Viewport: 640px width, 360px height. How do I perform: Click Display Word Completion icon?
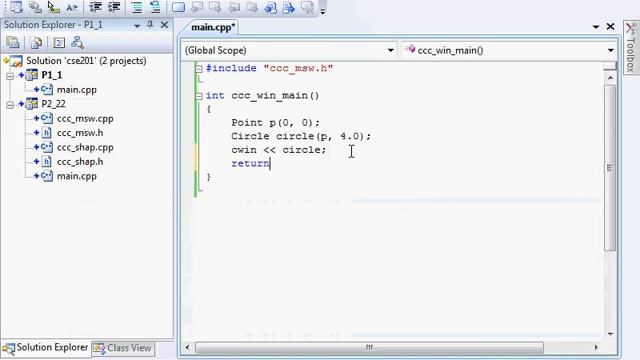point(72,7)
